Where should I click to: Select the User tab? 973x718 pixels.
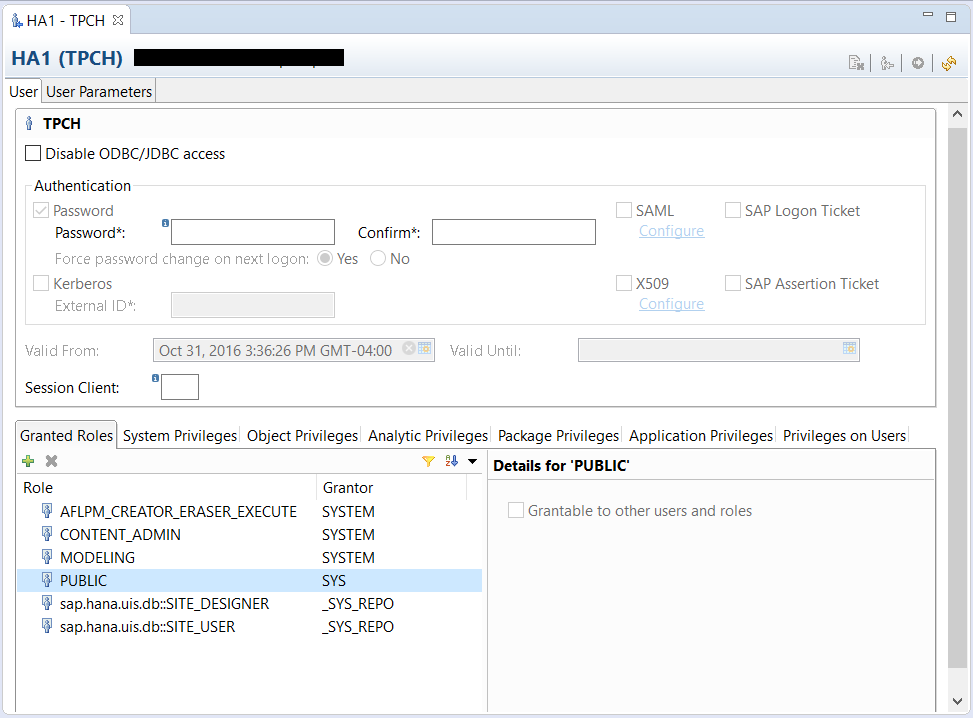24,92
